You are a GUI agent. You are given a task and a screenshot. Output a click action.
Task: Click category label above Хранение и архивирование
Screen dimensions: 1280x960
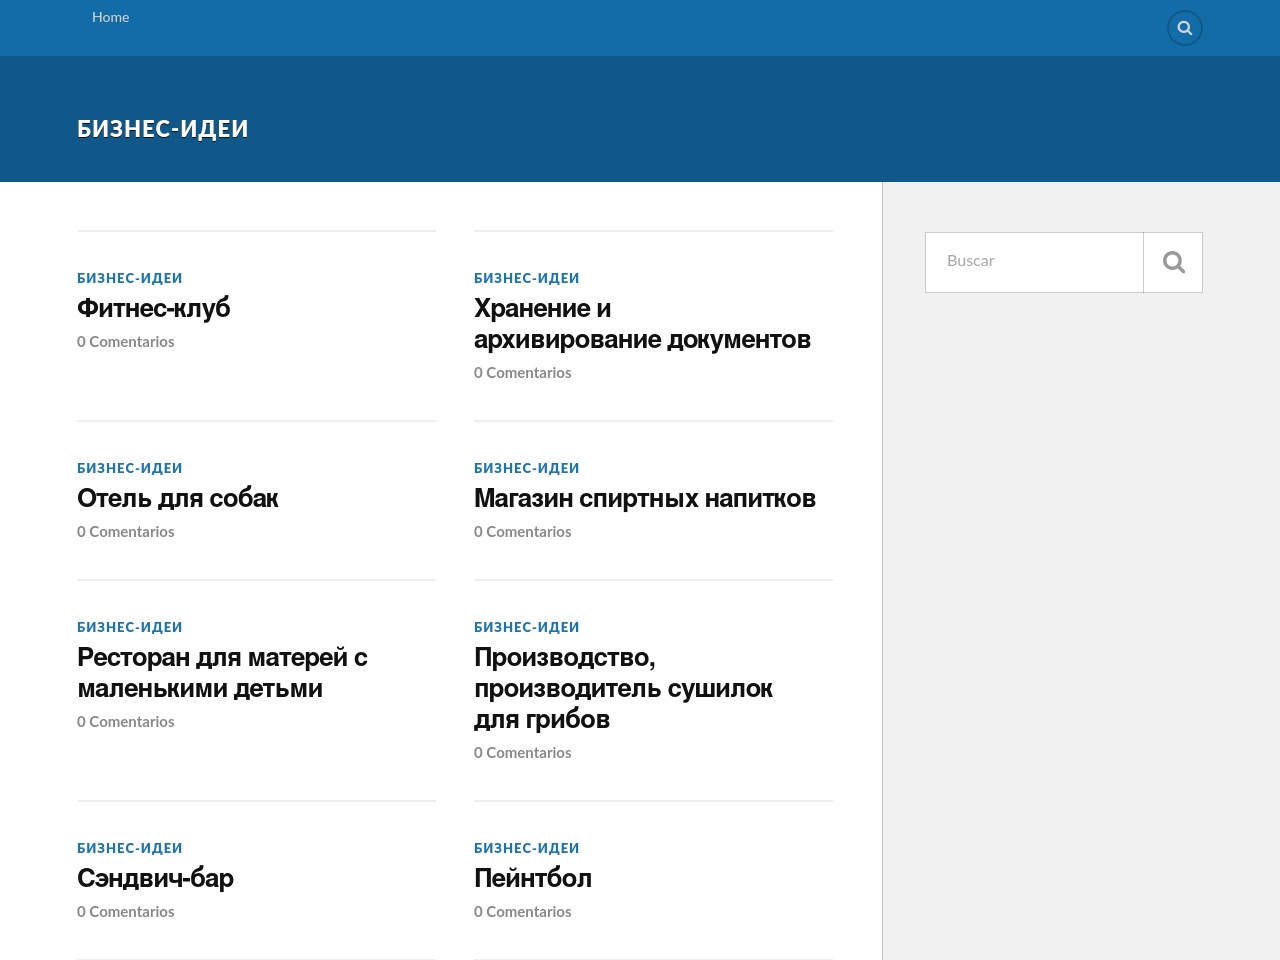click(x=527, y=278)
